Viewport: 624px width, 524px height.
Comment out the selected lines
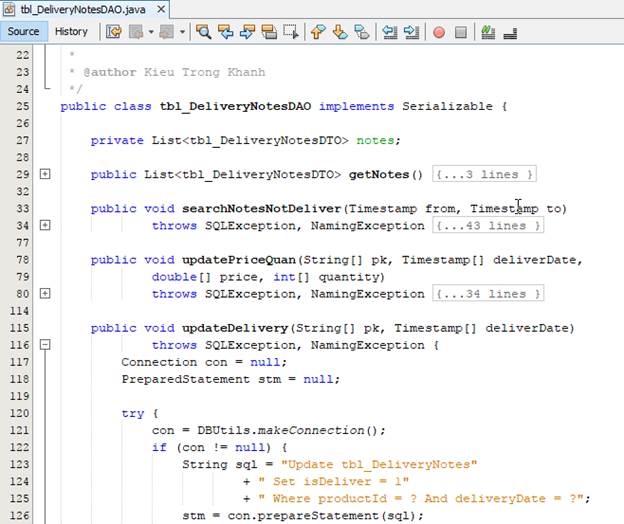tap(488, 32)
